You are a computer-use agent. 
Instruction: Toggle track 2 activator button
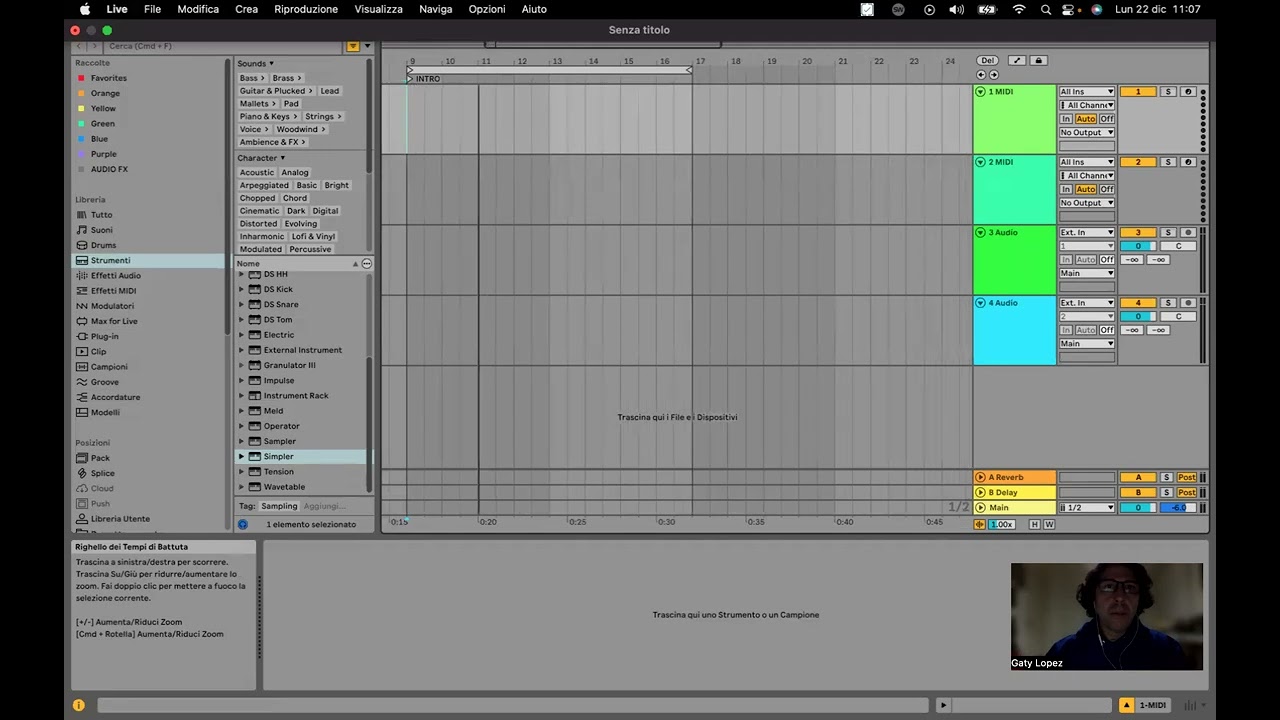tap(1137, 162)
